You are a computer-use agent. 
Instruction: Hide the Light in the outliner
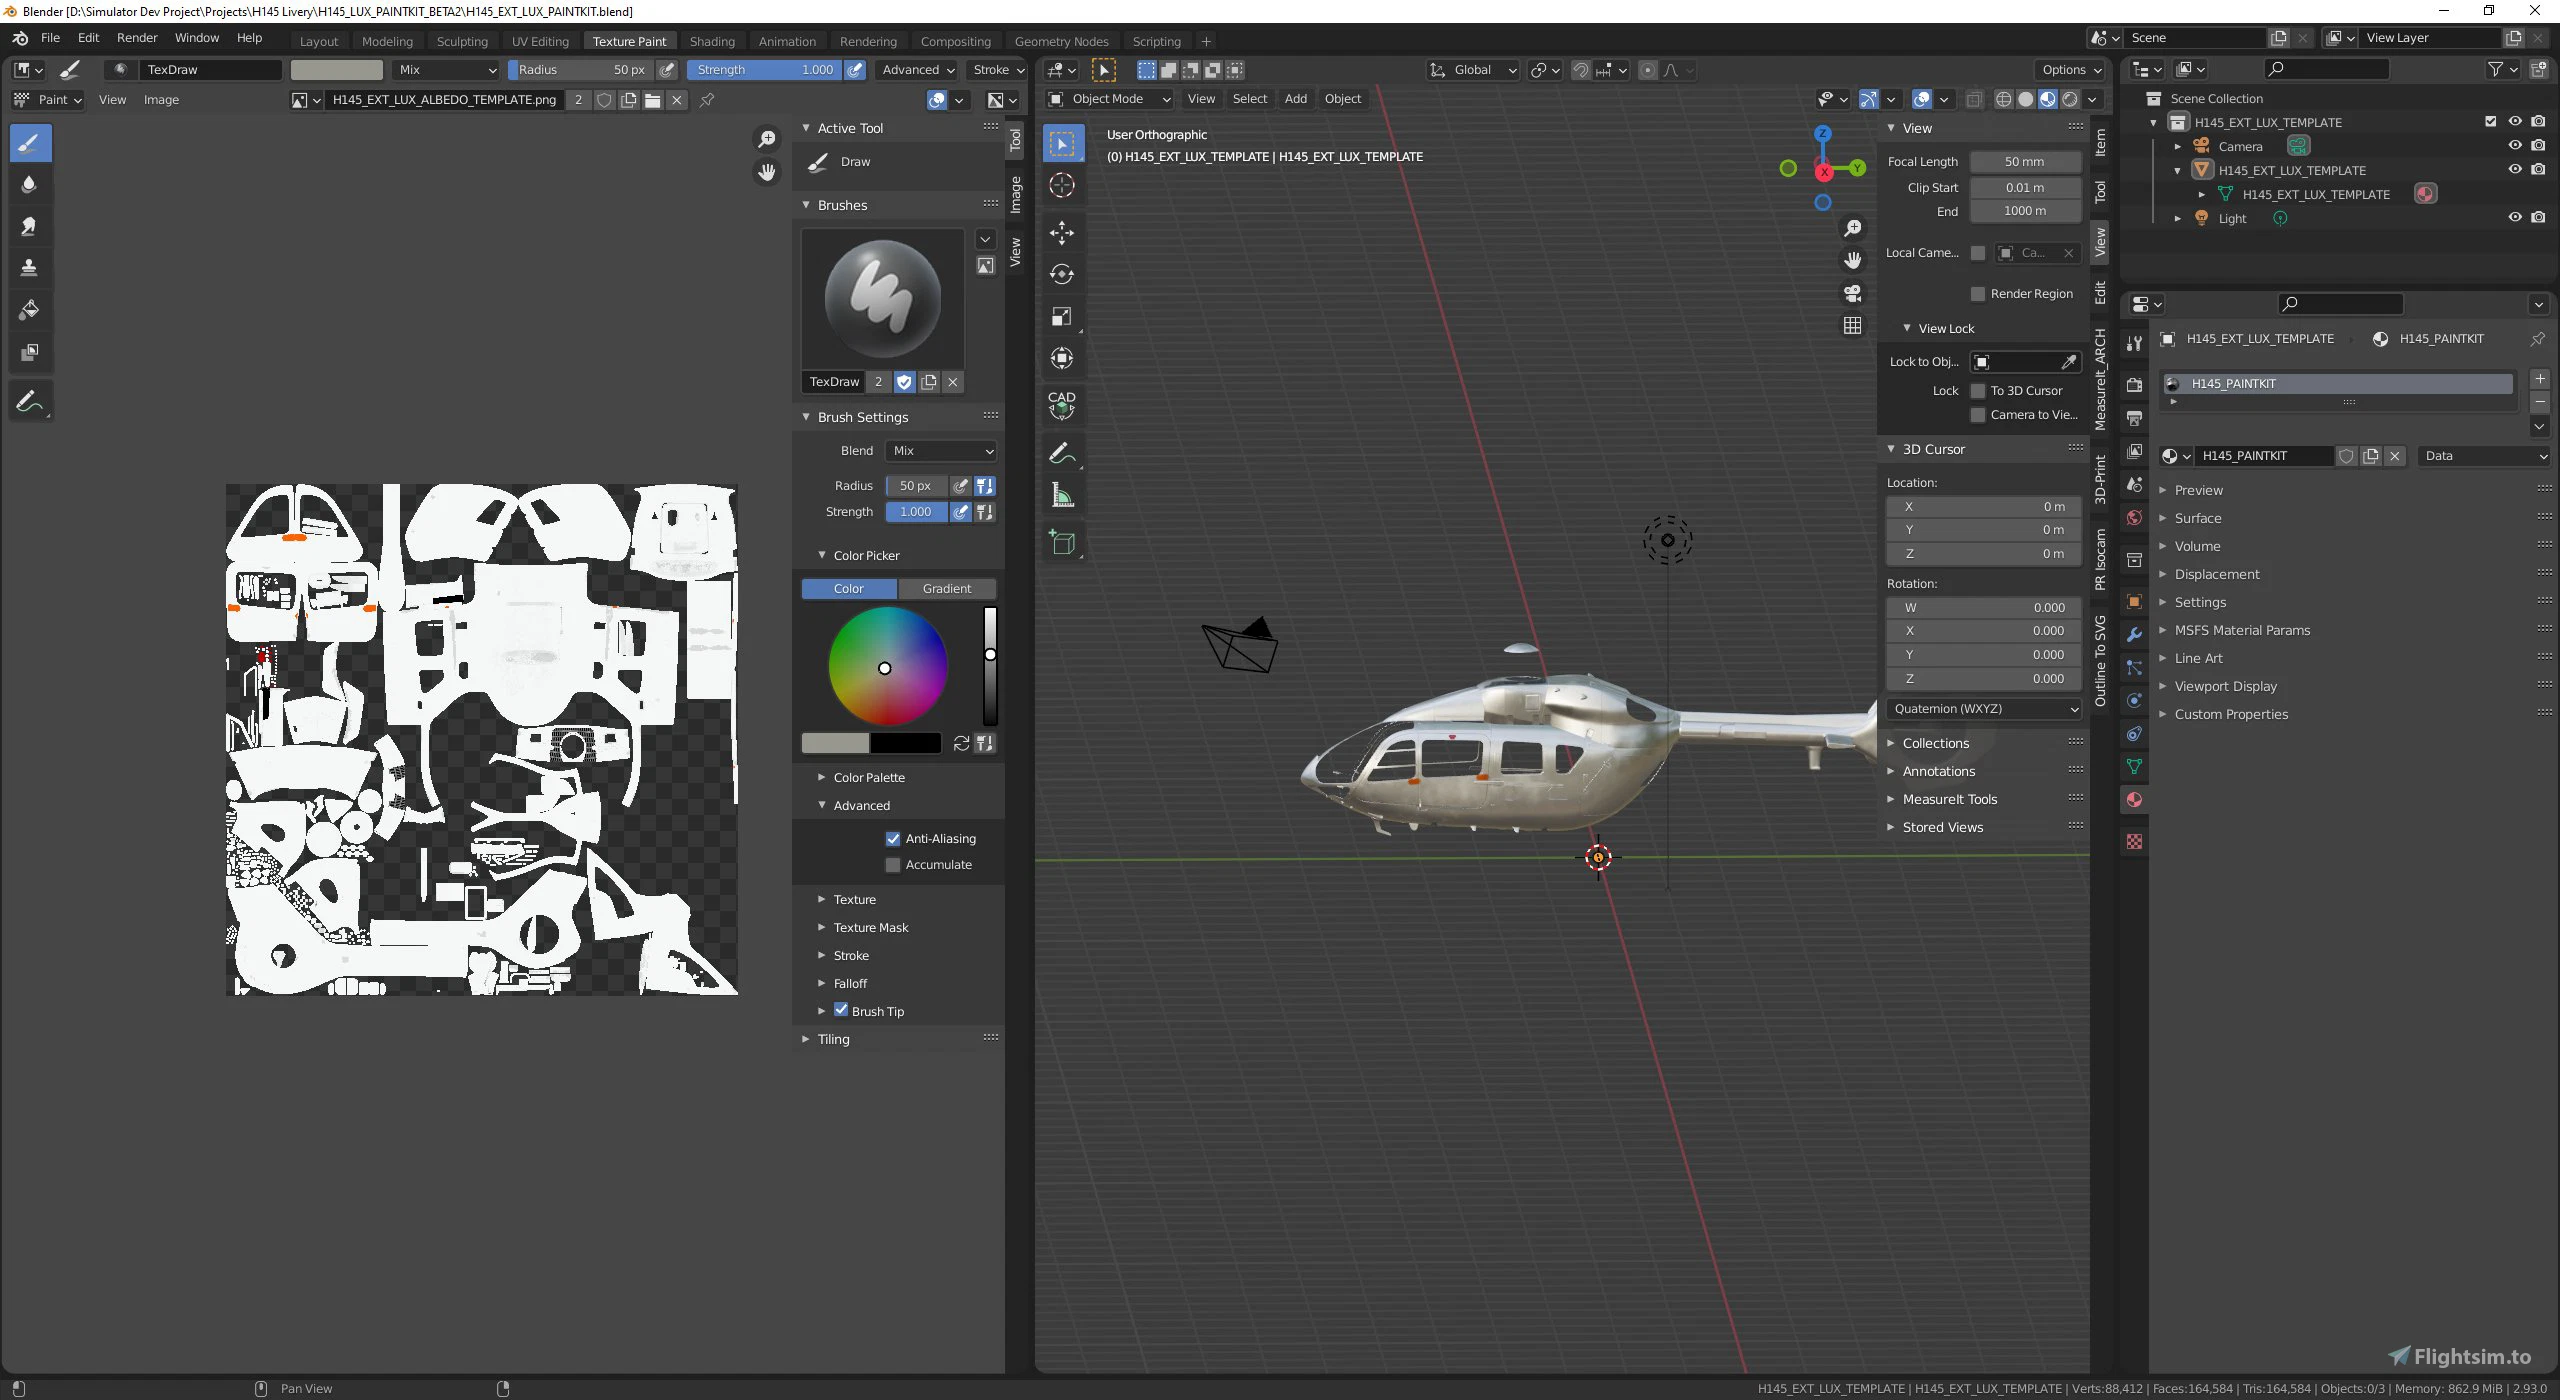pos(2514,218)
